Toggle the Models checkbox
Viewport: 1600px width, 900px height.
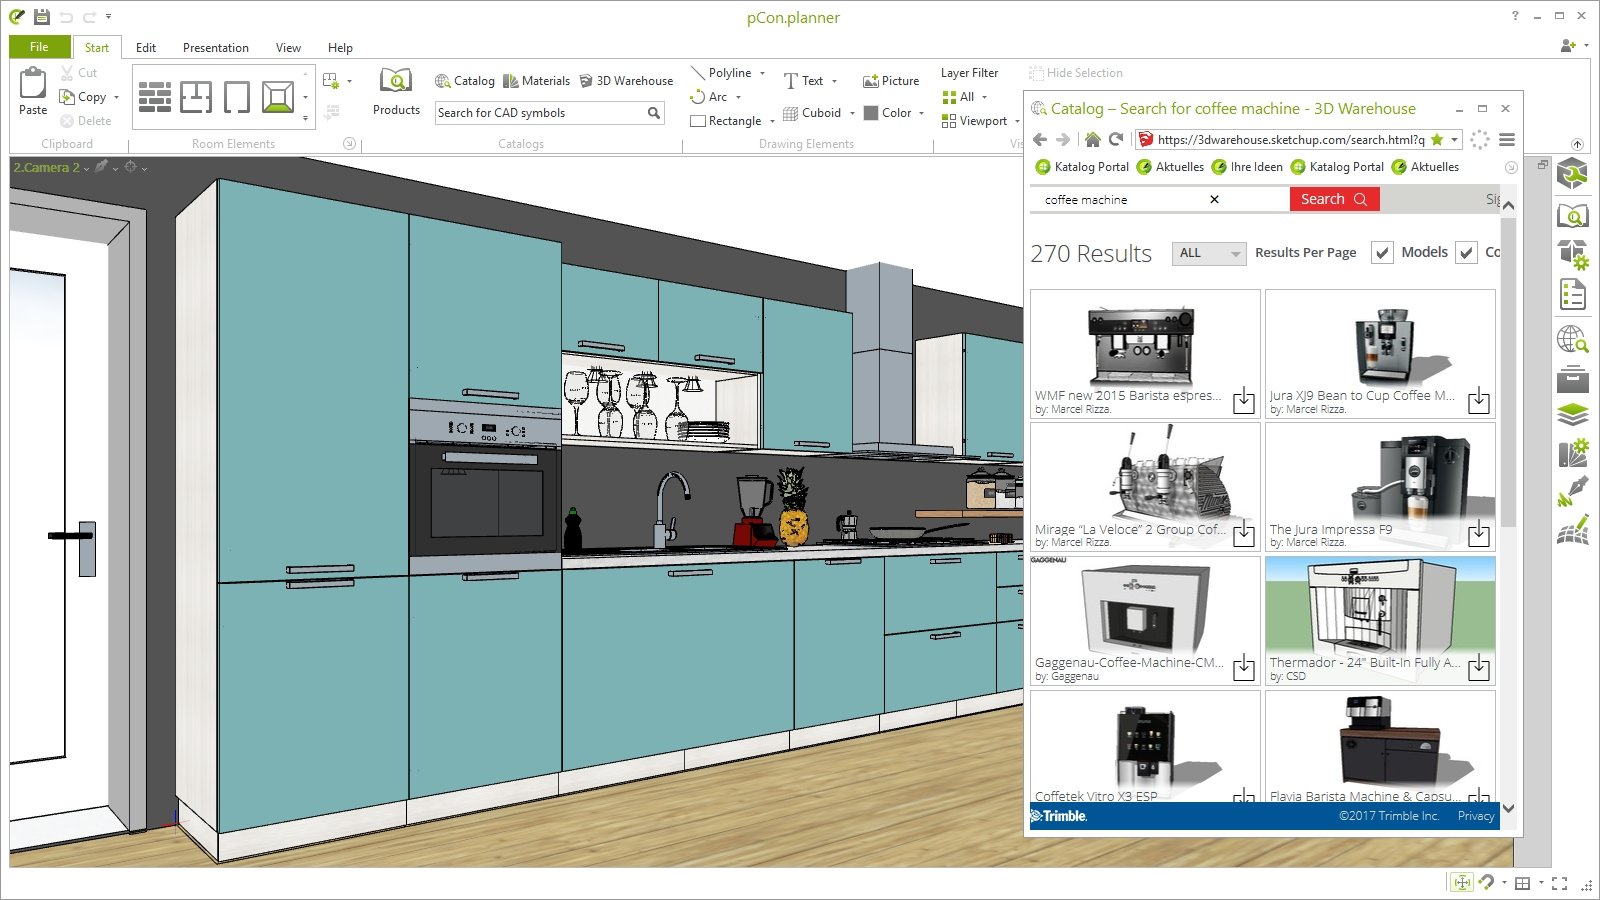tap(1382, 253)
